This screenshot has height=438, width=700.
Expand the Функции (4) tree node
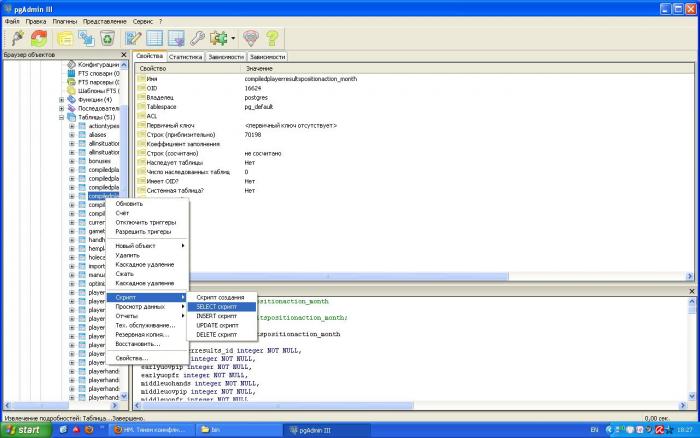(x=62, y=100)
